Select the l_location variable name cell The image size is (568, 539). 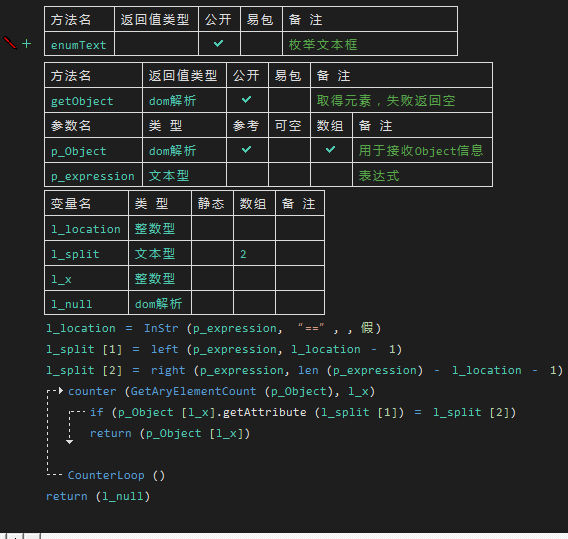pos(86,228)
